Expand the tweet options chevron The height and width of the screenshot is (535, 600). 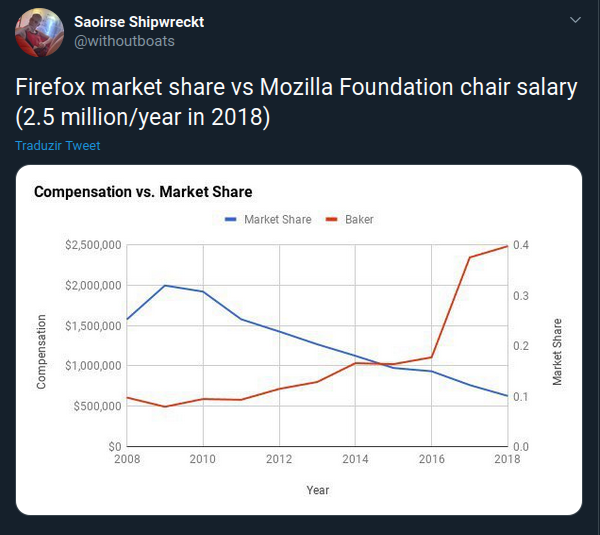click(x=574, y=20)
